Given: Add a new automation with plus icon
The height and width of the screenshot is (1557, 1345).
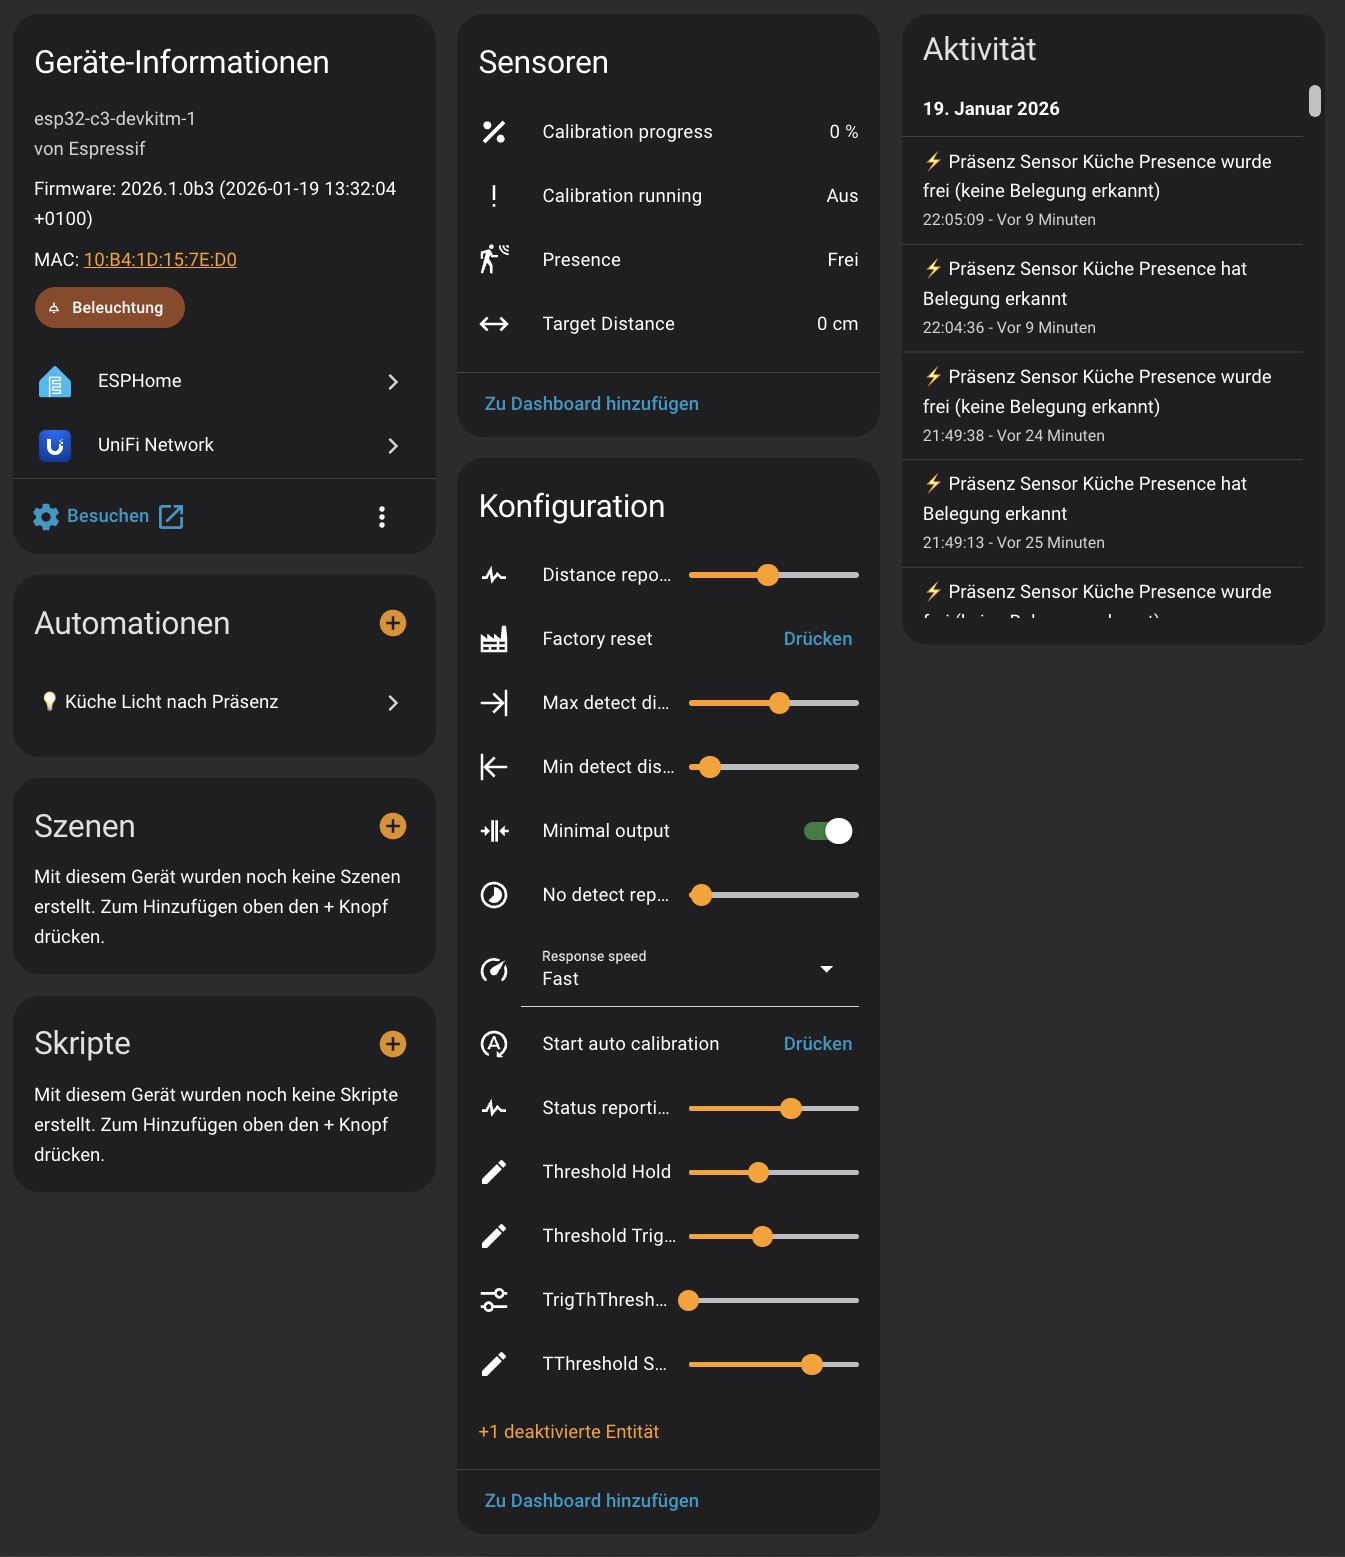Looking at the screenshot, I should [x=393, y=623].
